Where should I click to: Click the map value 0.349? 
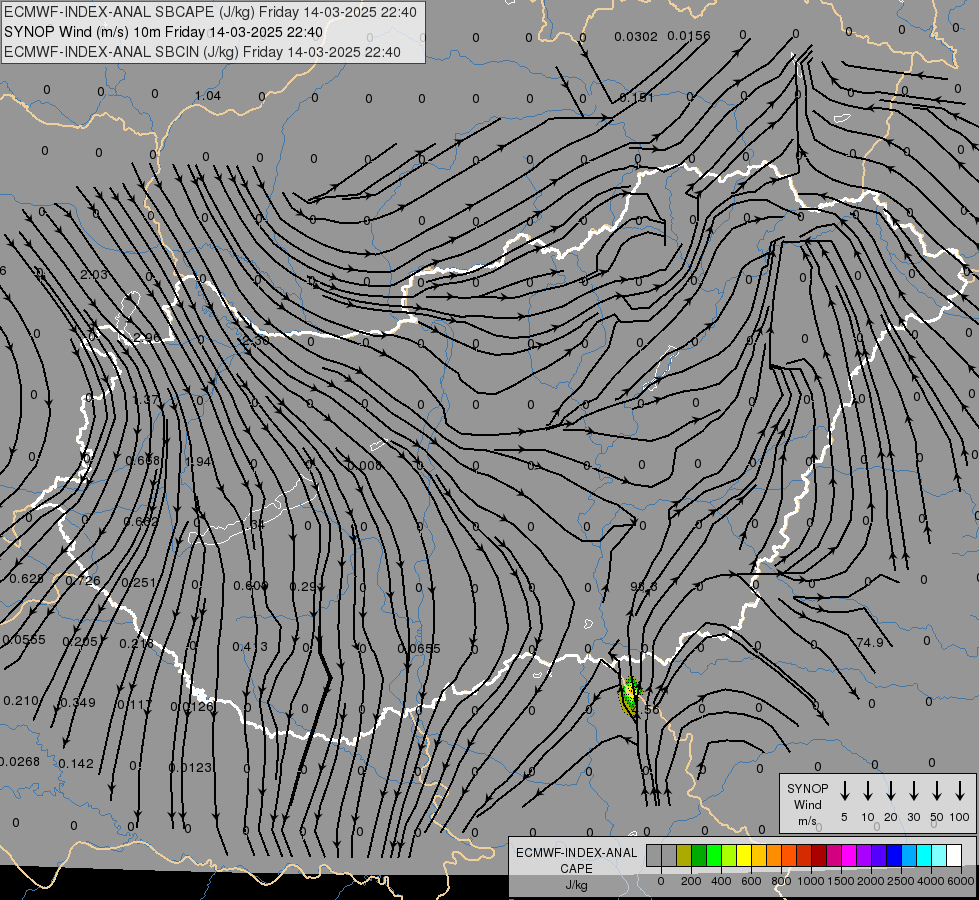77,703
